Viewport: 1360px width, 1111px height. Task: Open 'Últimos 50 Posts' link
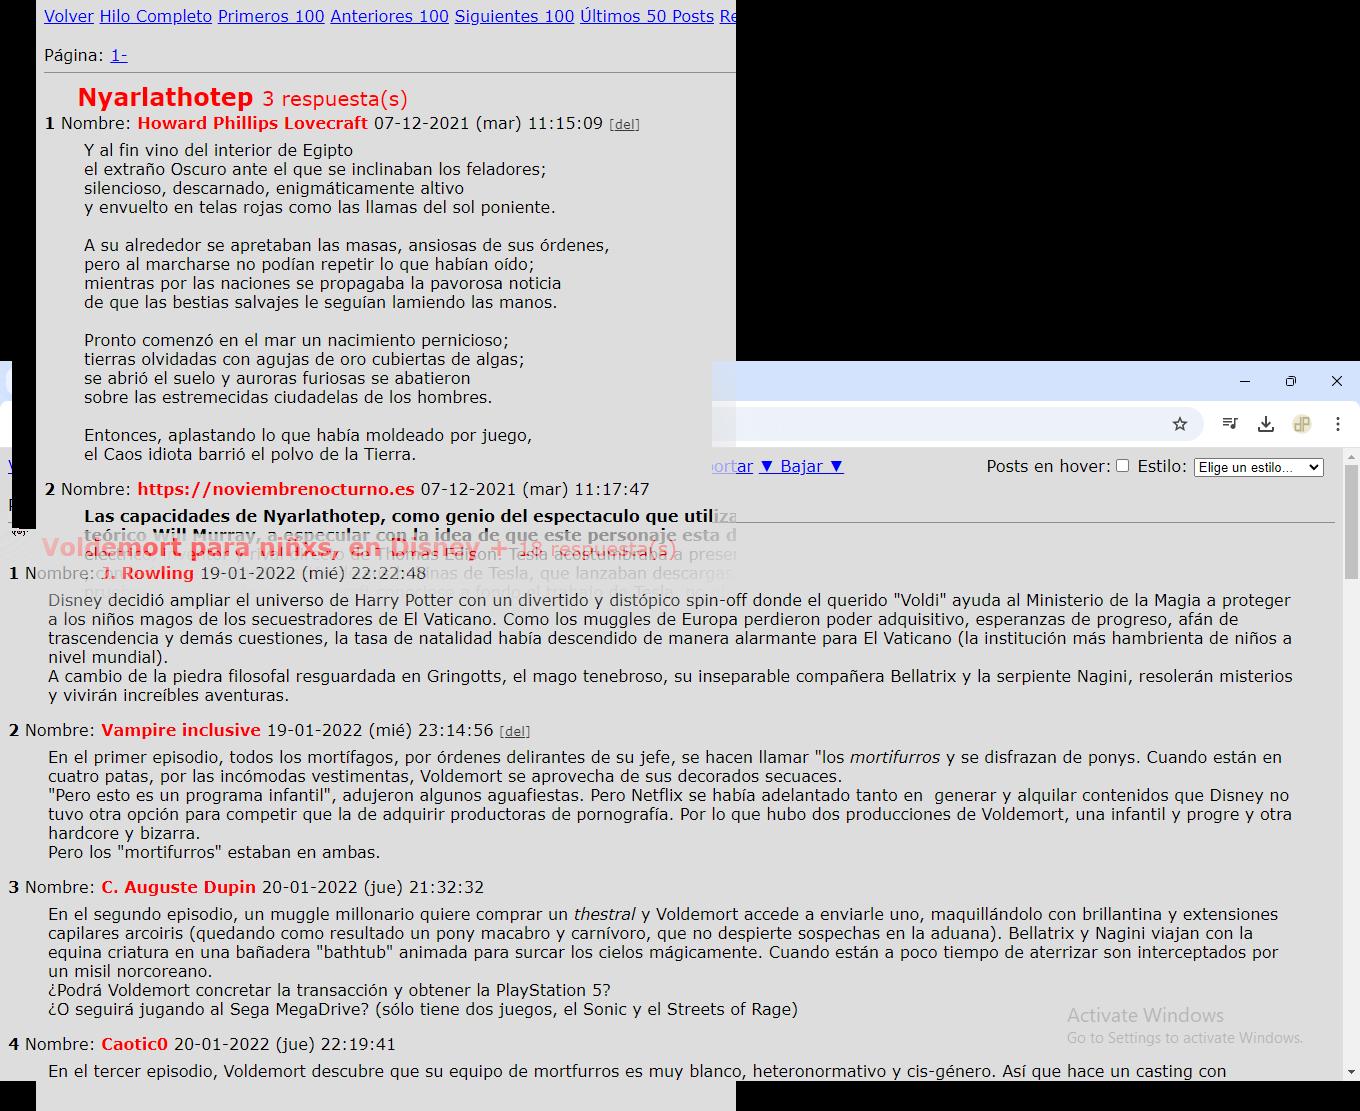647,16
